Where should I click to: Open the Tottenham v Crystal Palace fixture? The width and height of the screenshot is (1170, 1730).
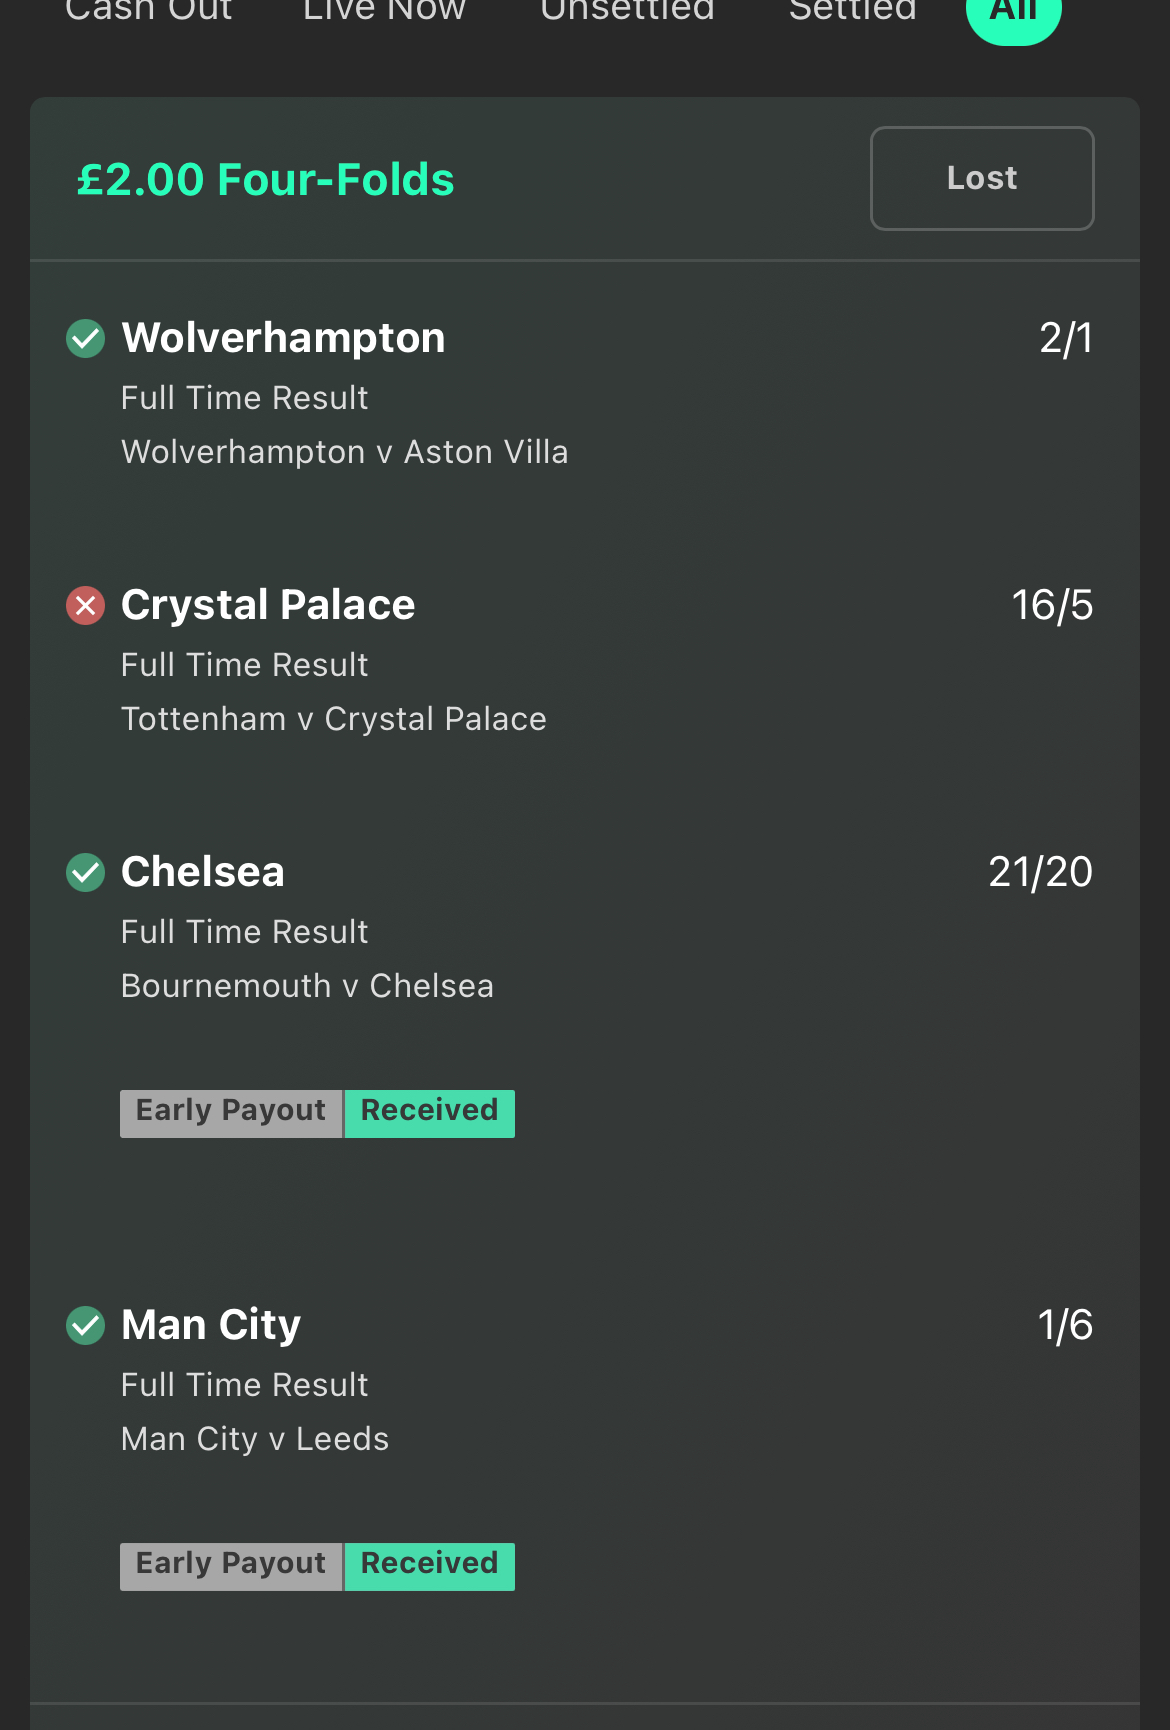tap(334, 719)
